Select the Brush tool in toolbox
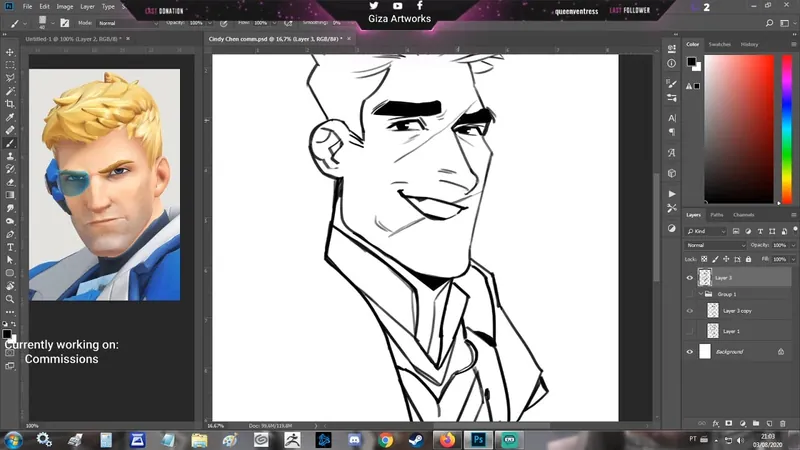 pos(10,143)
